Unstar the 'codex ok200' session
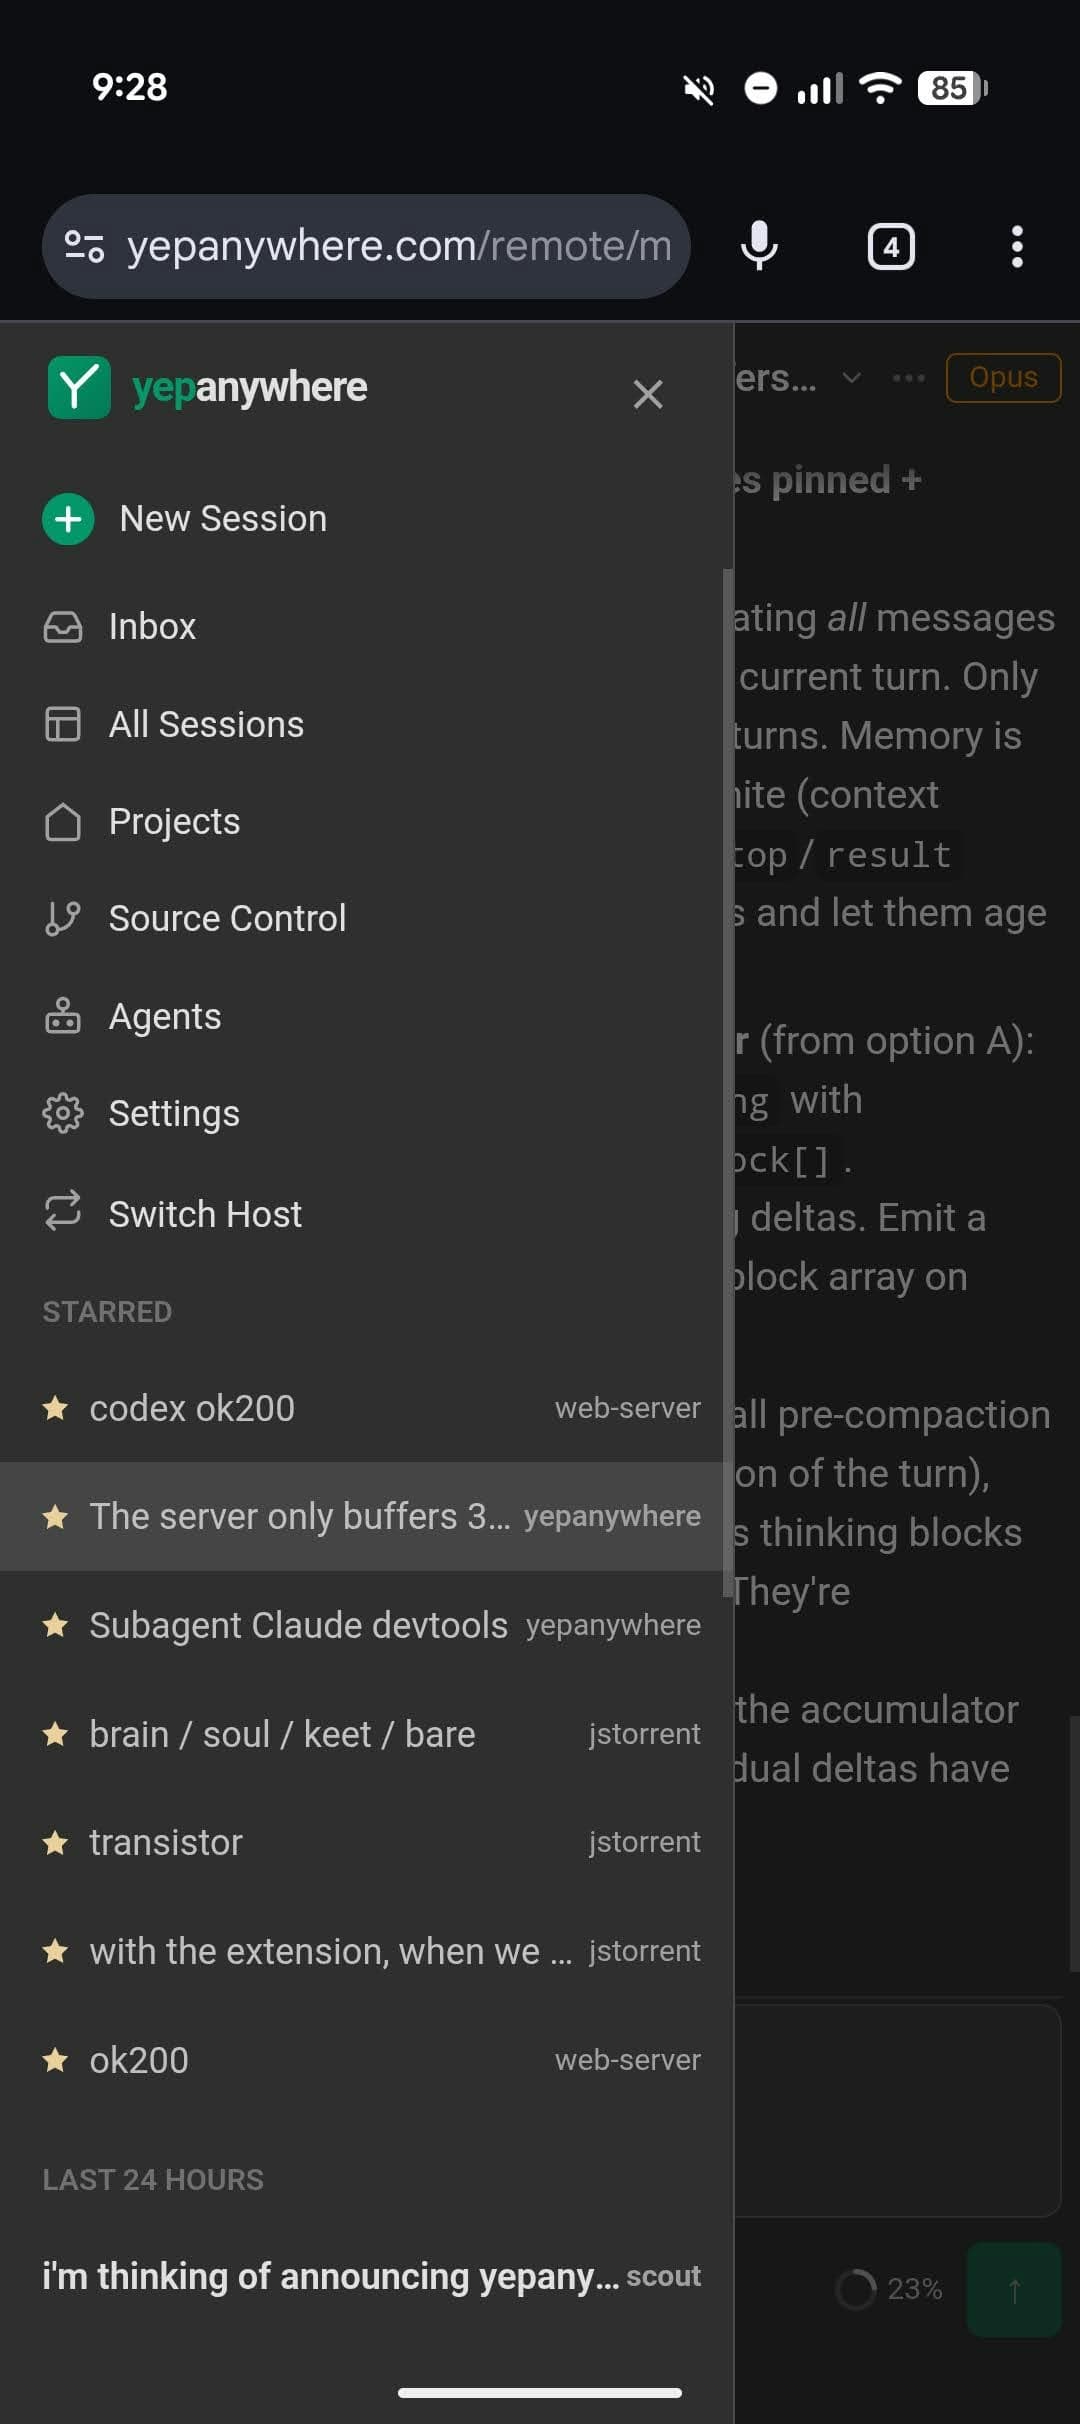The width and height of the screenshot is (1080, 2424). coord(57,1408)
